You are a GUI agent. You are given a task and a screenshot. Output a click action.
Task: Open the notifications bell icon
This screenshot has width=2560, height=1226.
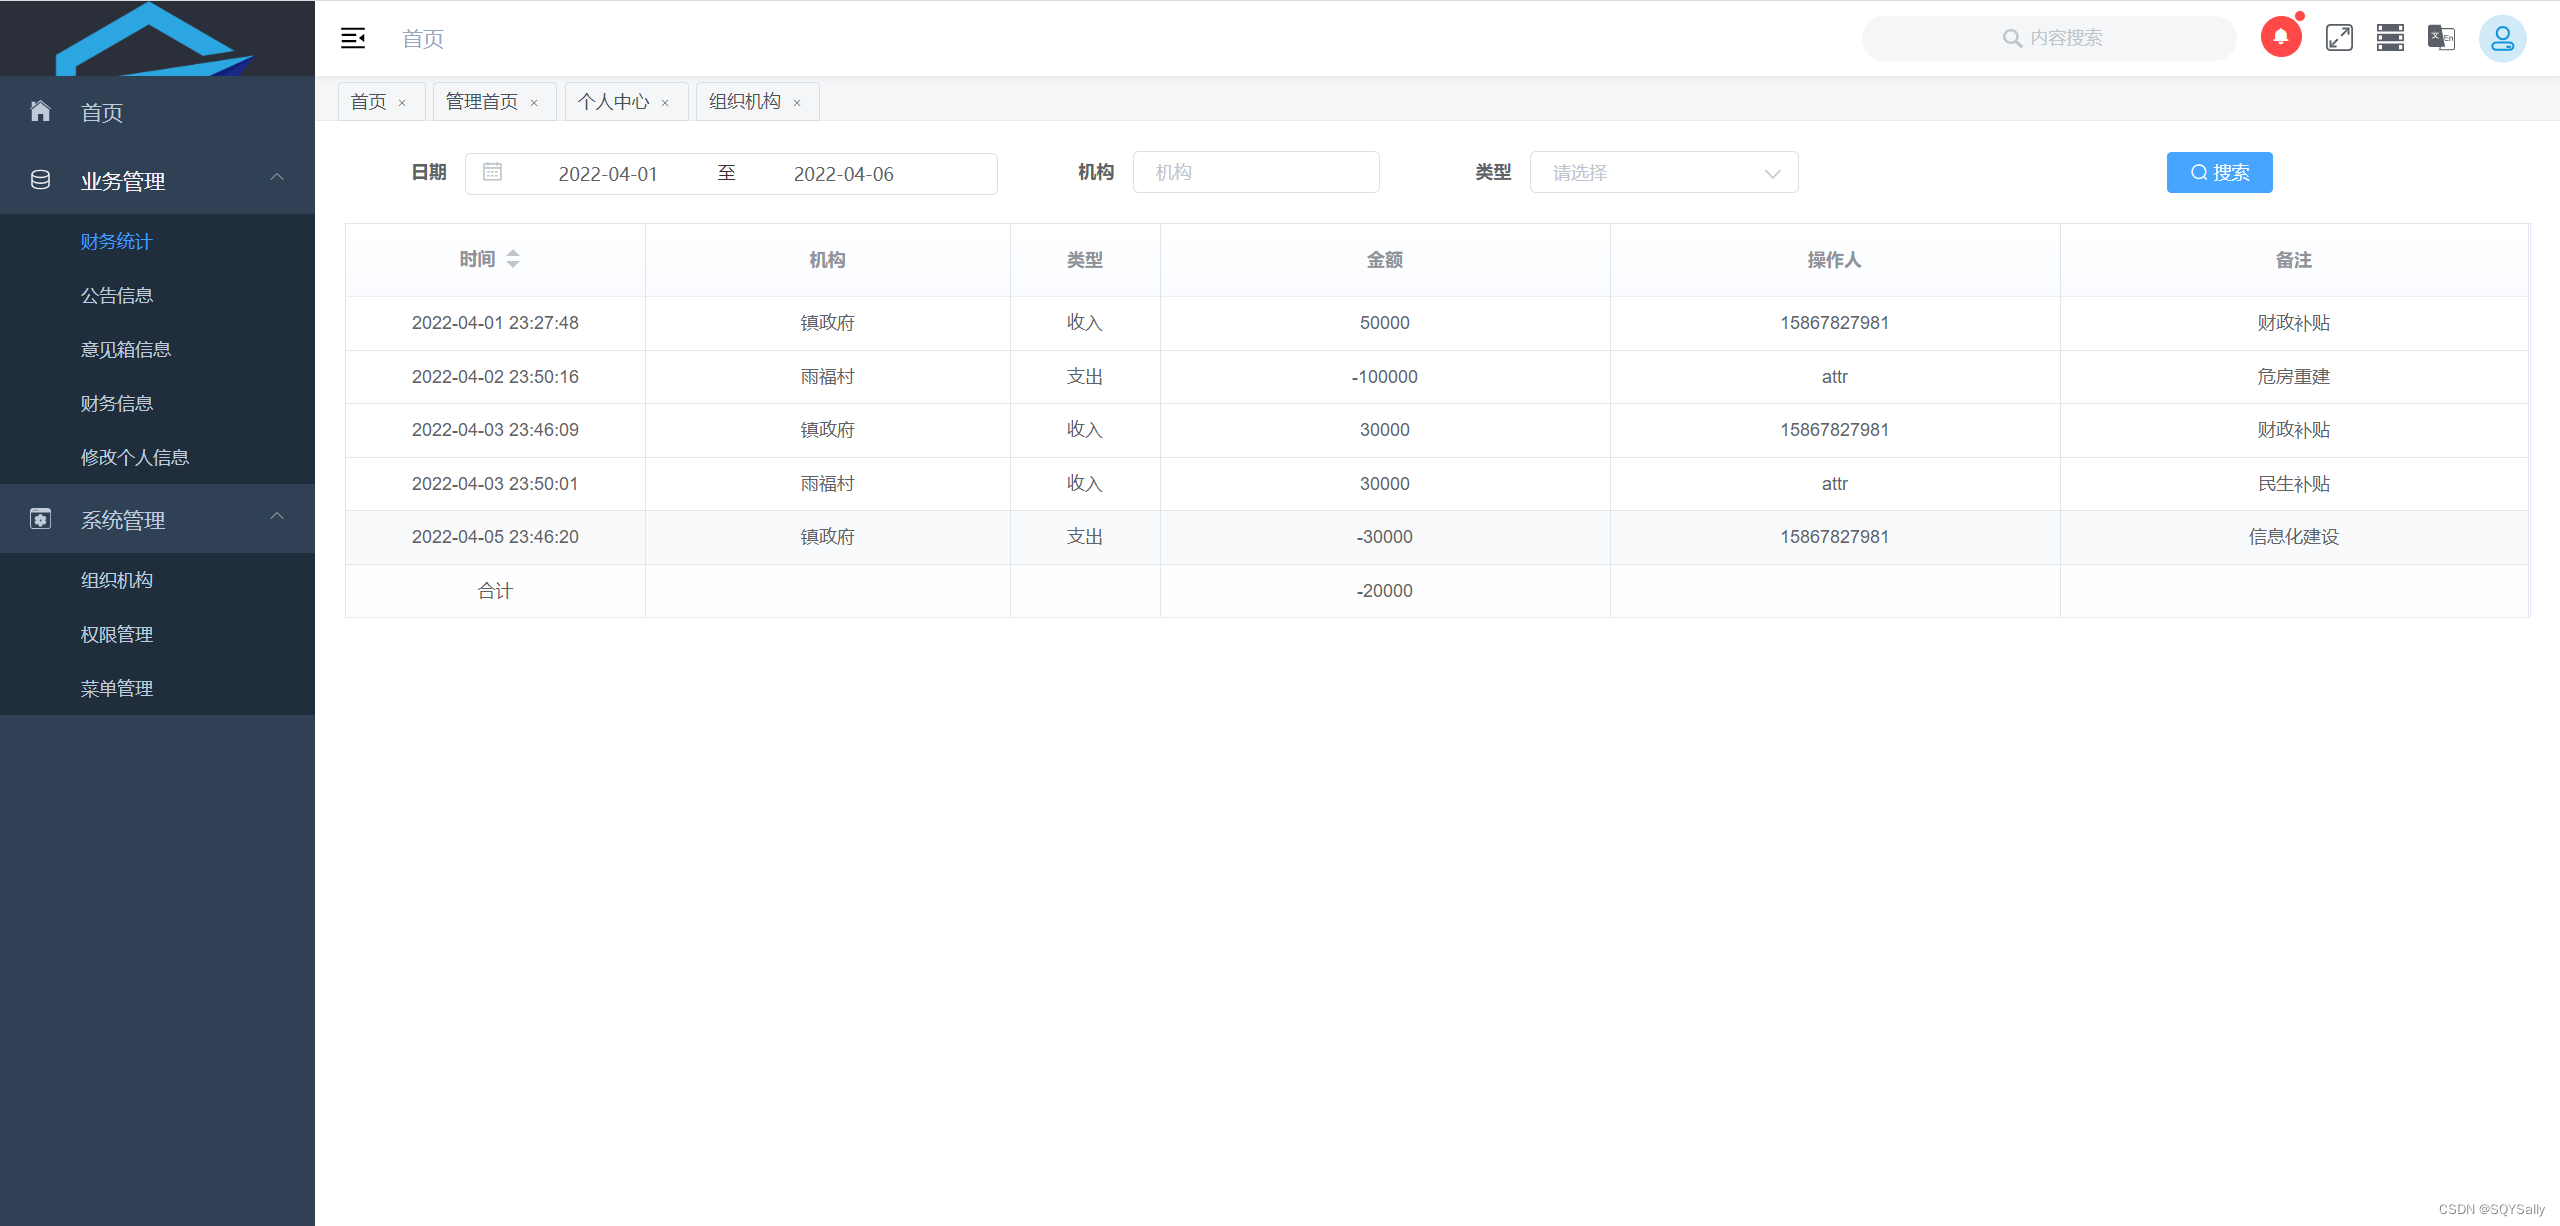click(2281, 37)
